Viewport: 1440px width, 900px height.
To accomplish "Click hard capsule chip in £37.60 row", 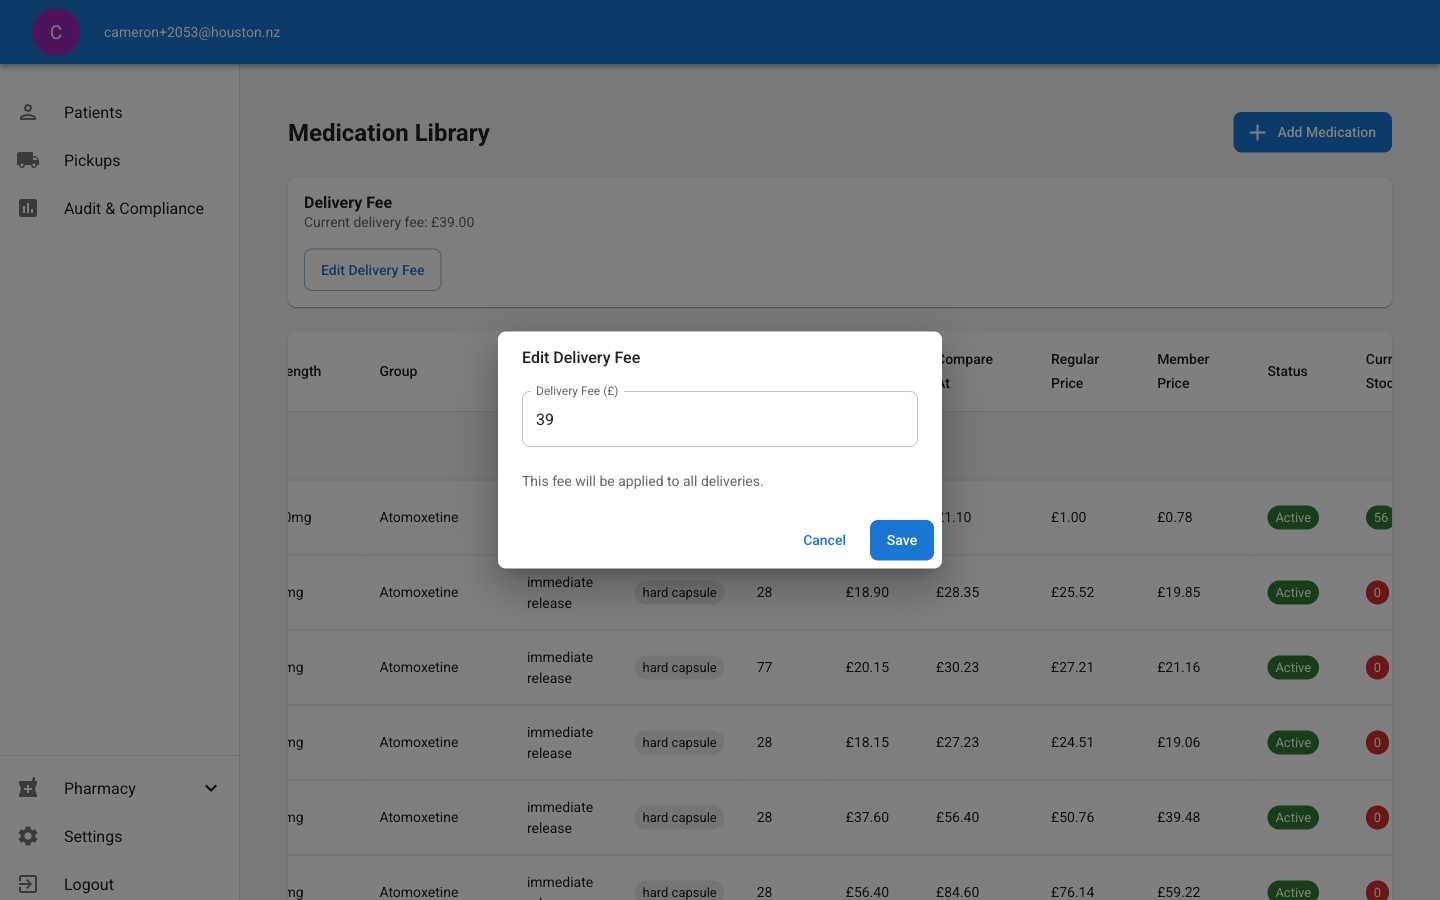I will 679,817.
